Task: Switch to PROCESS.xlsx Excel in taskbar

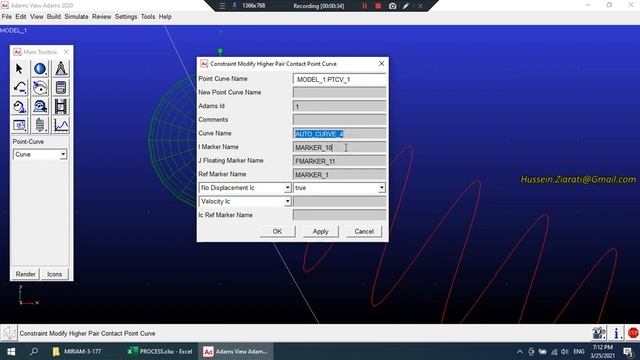Action: (x=160, y=351)
